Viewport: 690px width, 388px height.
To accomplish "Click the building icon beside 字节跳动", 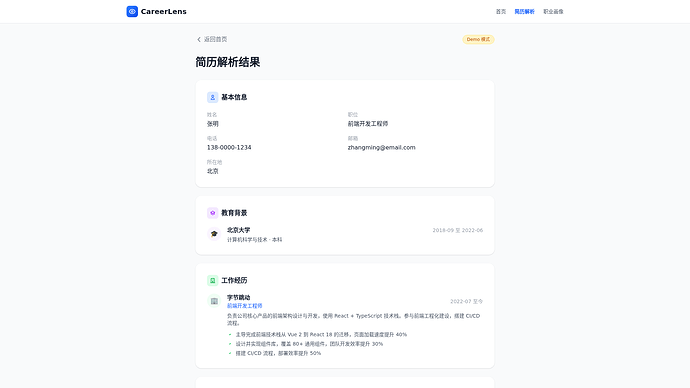I will (x=214, y=301).
